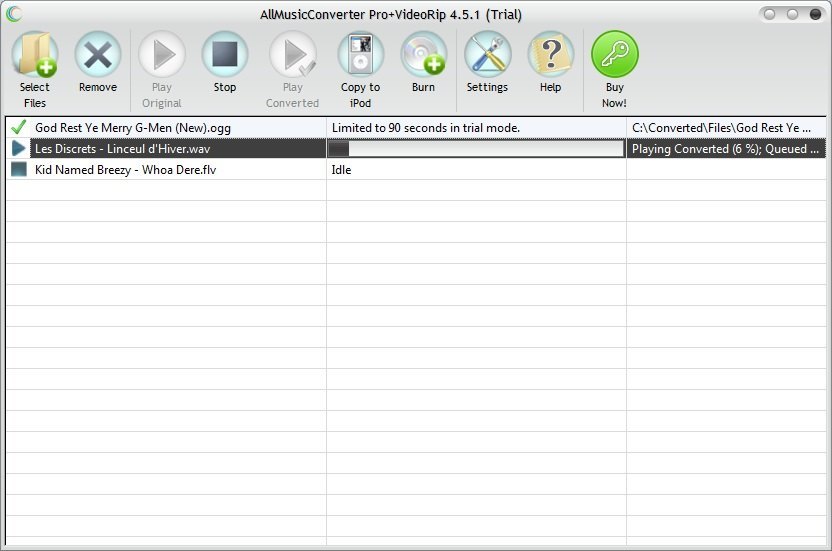Click the green checkmark beside God Rest Ye Merry
This screenshot has width=832, height=551.
19,127
